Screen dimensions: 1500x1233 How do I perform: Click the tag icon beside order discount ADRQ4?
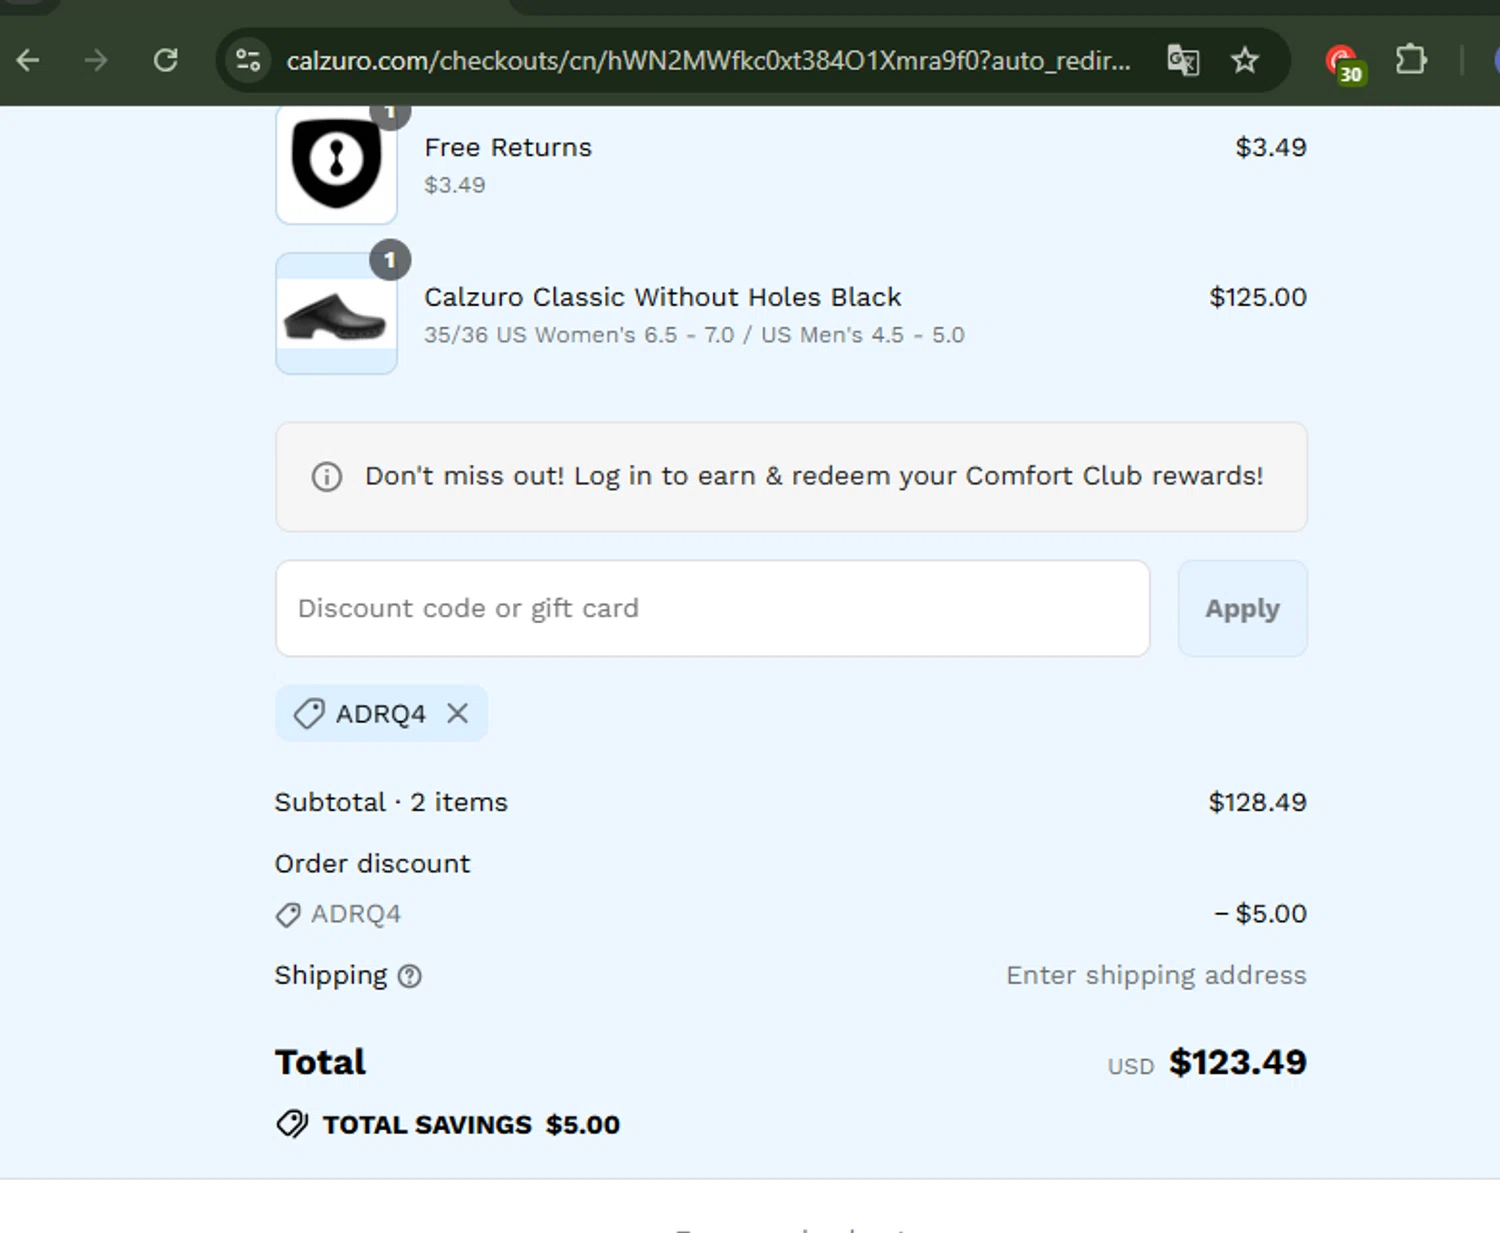(x=288, y=915)
